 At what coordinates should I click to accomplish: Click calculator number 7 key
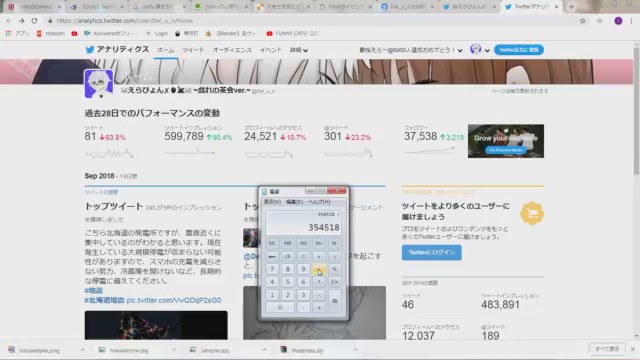(x=272, y=269)
